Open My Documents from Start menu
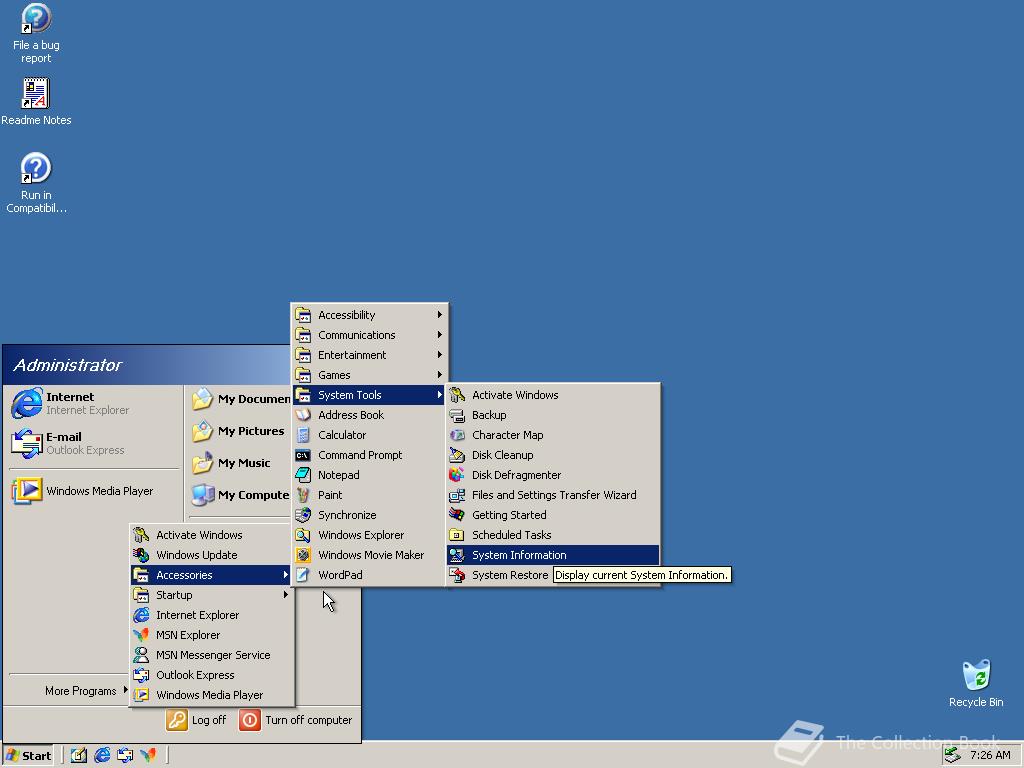The height and width of the screenshot is (768, 1024). 239,399
